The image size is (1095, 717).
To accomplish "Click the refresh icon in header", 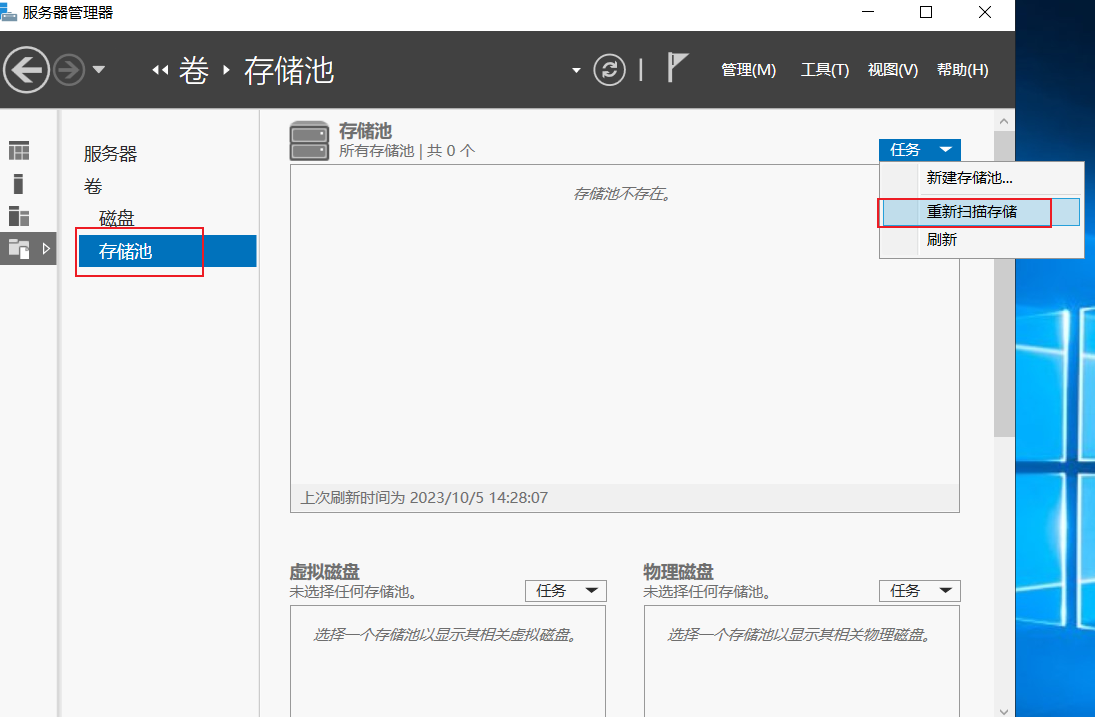I will tap(609, 70).
